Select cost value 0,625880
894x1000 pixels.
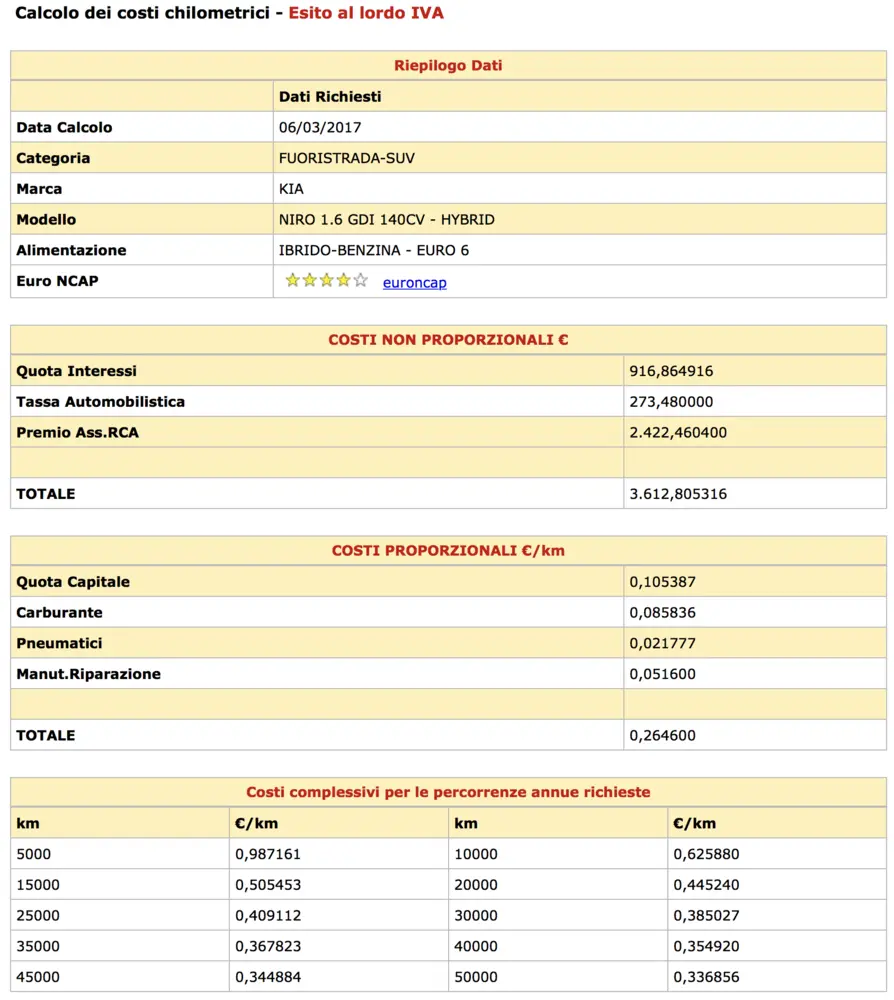coord(707,854)
